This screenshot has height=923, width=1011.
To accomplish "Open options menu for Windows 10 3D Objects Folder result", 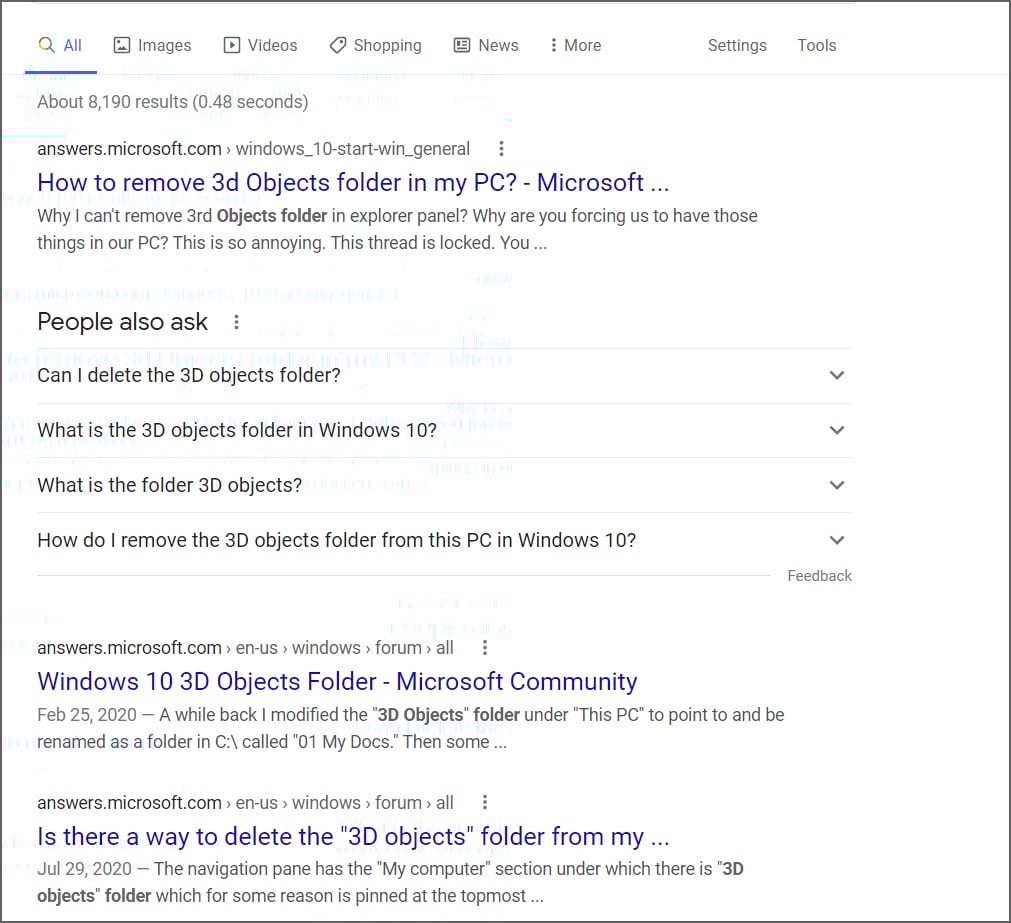I will [x=485, y=648].
